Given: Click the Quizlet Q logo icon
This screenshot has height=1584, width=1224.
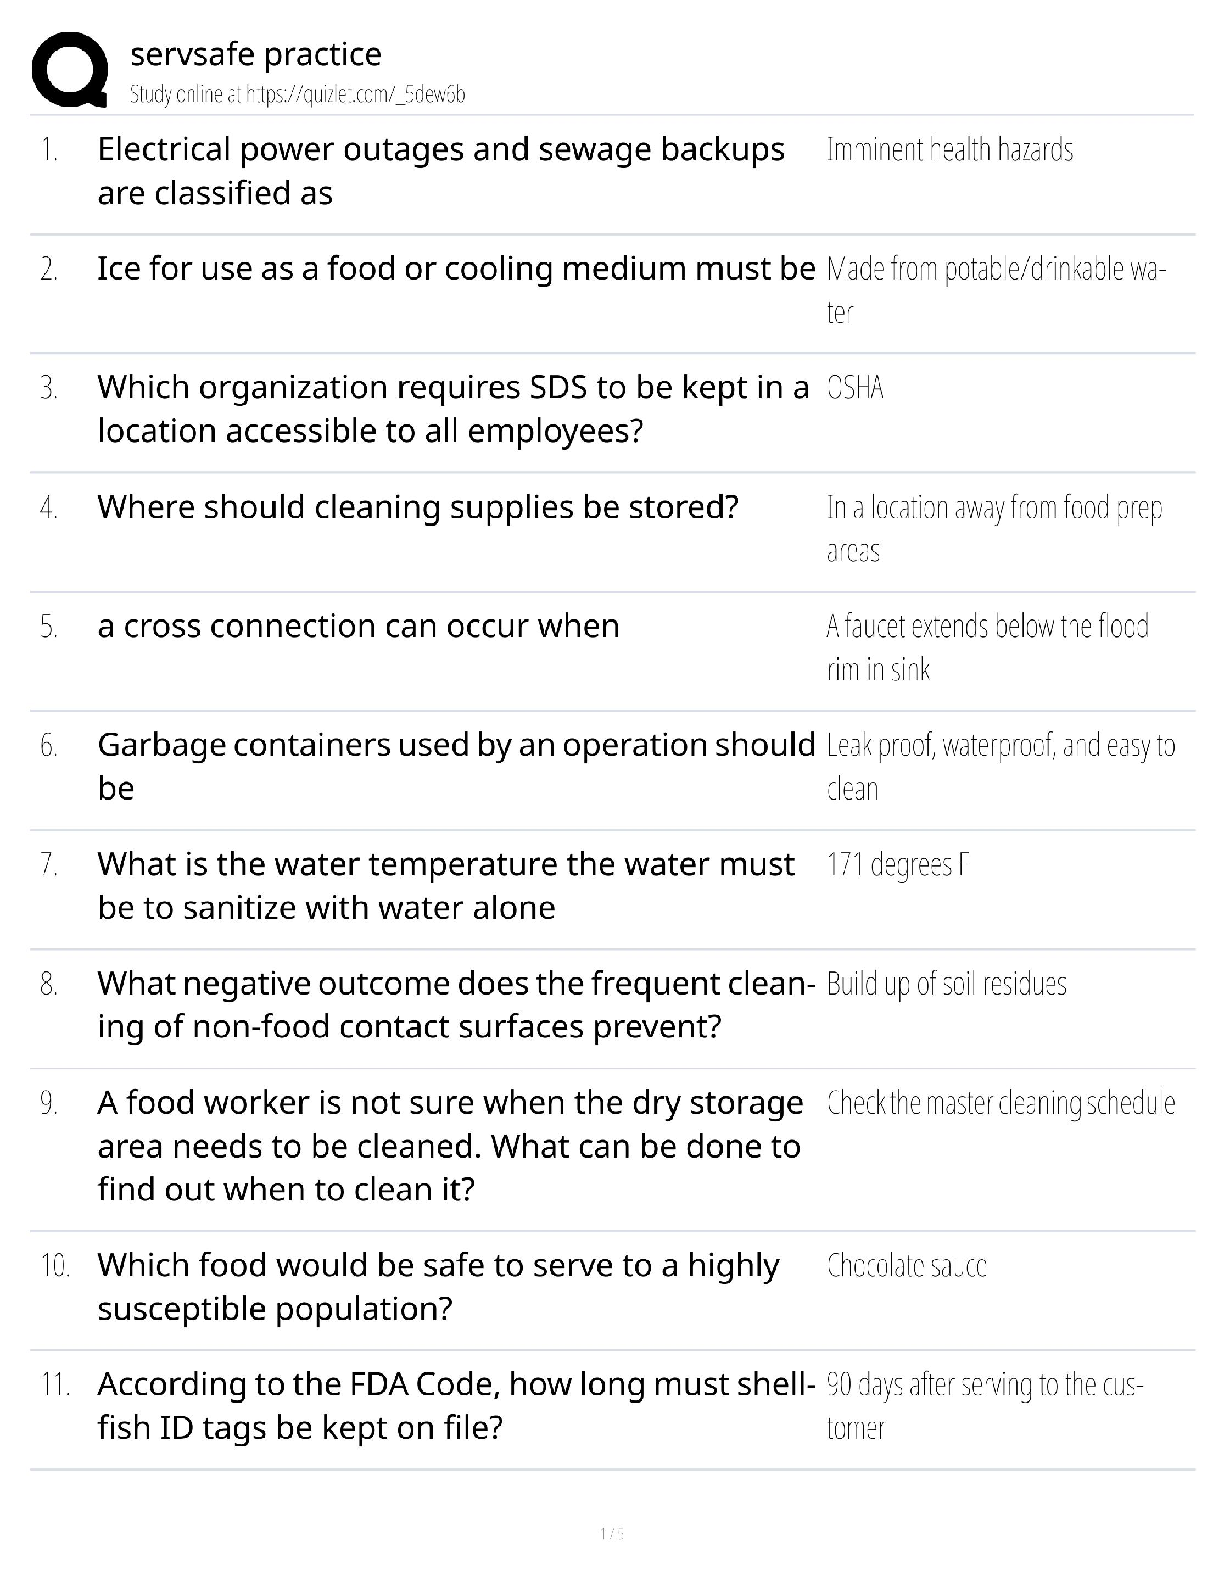Looking at the screenshot, I should (x=70, y=70).
